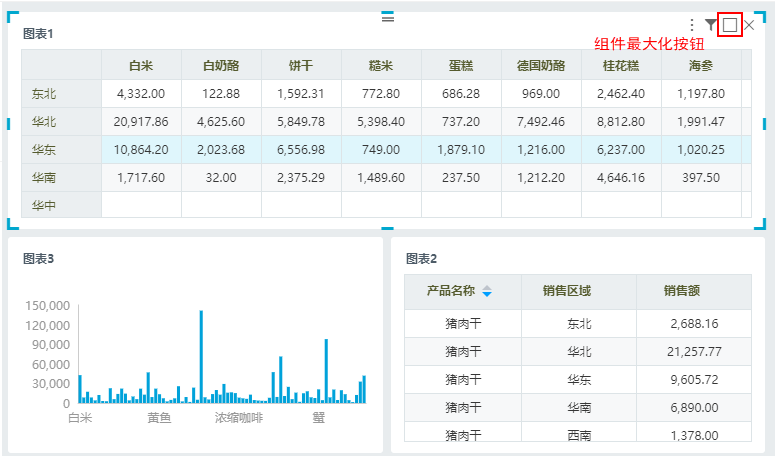Click the cell value 749.00
The height and width of the screenshot is (456, 775).
tap(381, 150)
